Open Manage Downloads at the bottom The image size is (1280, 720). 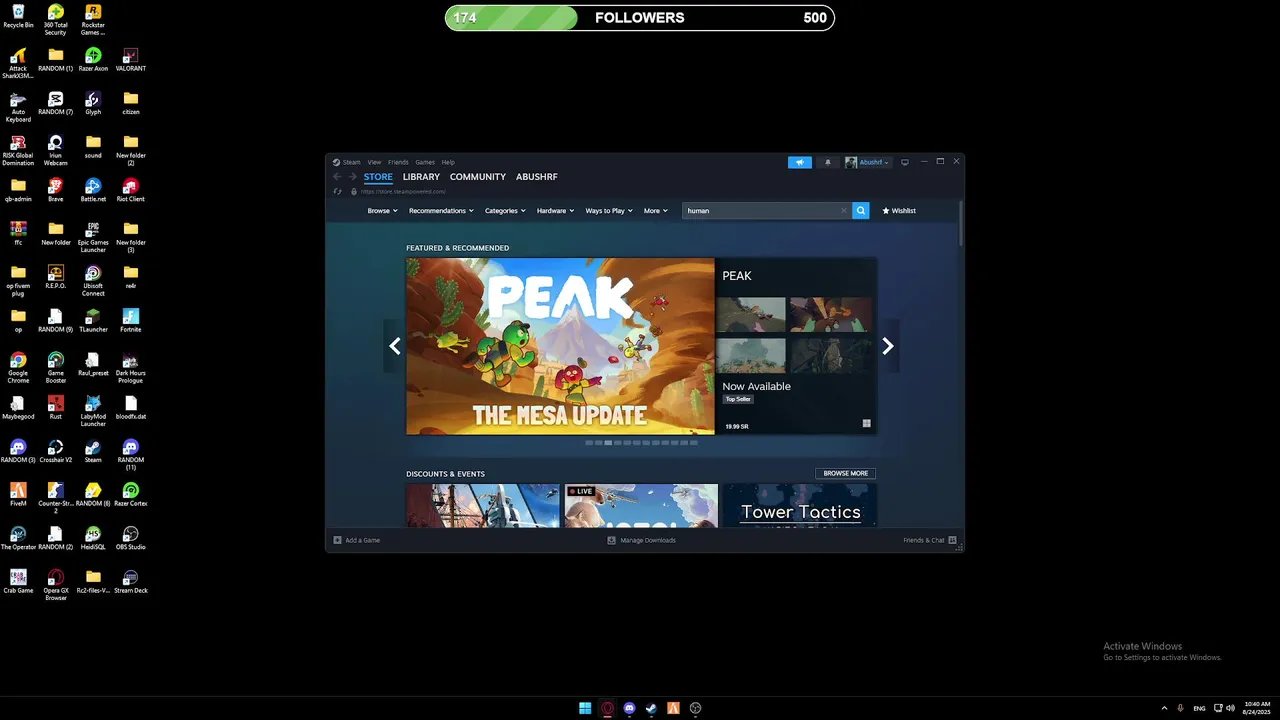641,540
